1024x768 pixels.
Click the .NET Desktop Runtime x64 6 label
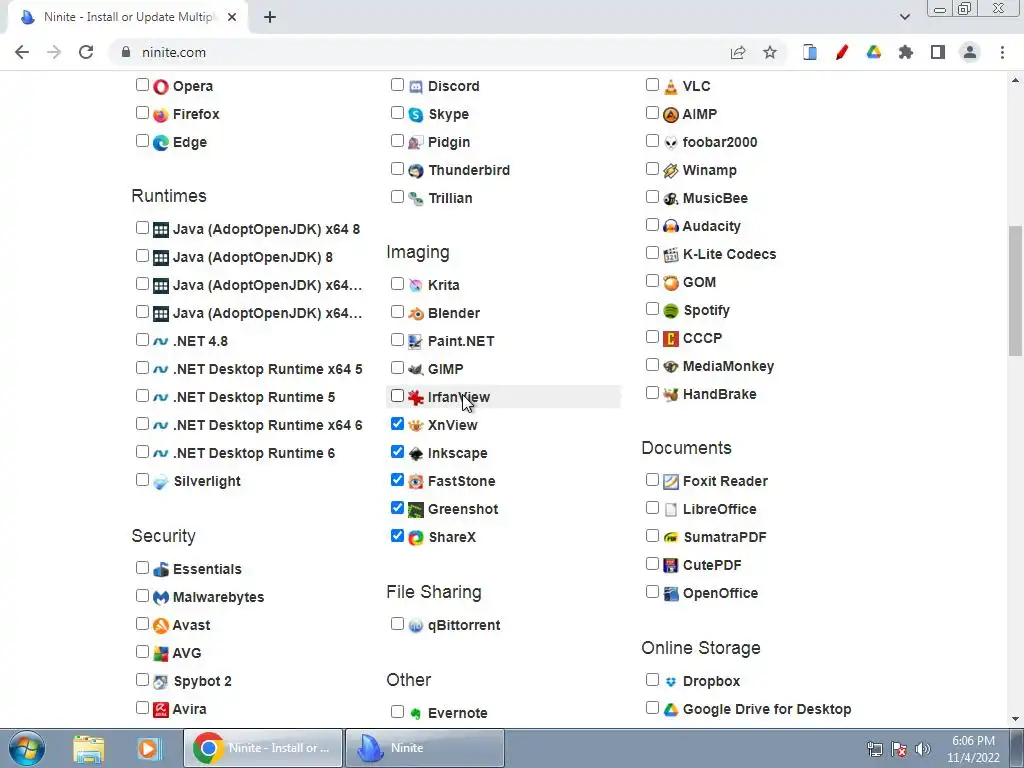pyautogui.click(x=267, y=425)
